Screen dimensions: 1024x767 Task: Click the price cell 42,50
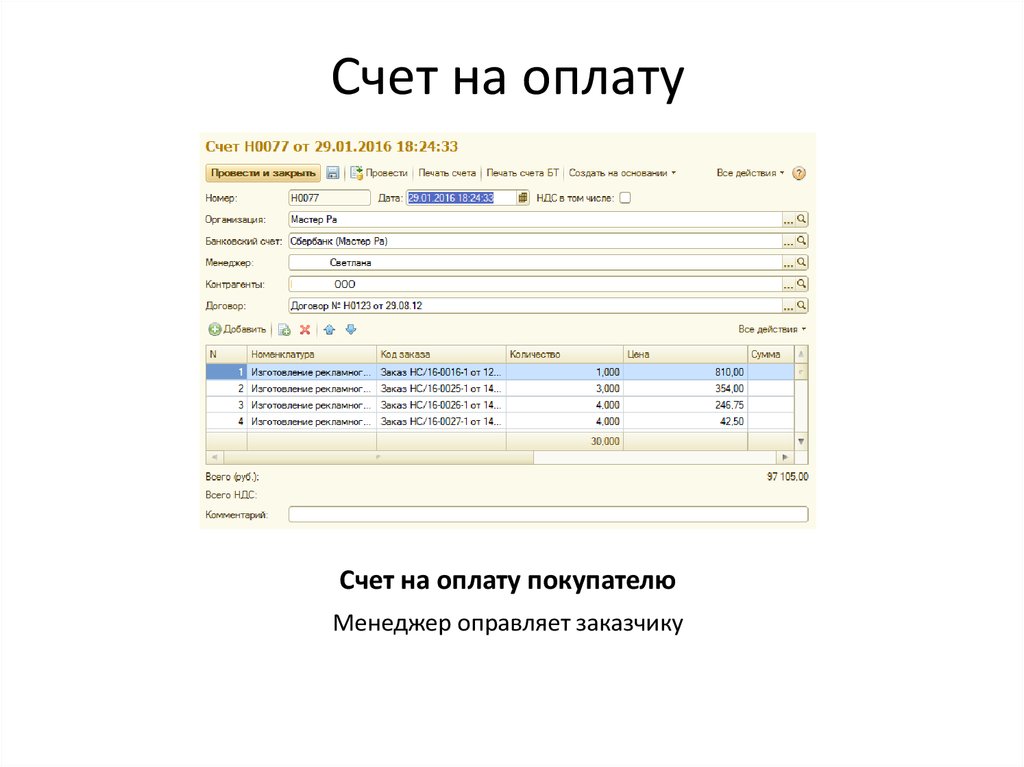coord(685,421)
